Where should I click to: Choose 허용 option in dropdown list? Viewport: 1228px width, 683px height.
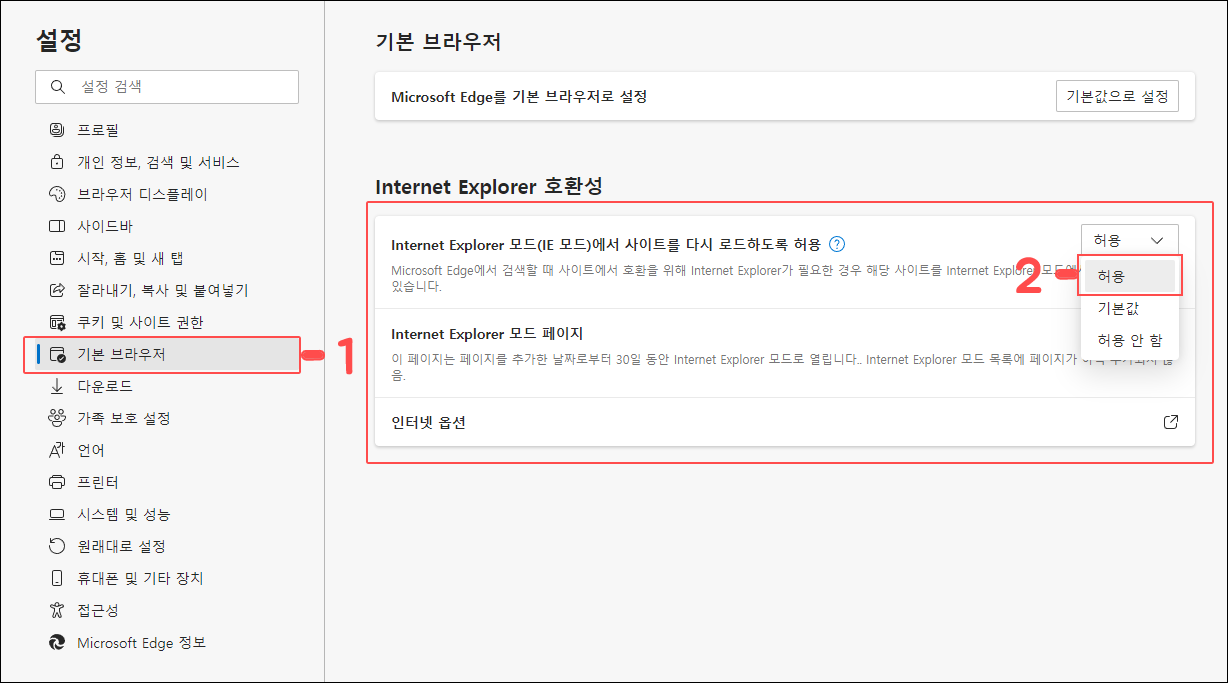[x=1130, y=276]
